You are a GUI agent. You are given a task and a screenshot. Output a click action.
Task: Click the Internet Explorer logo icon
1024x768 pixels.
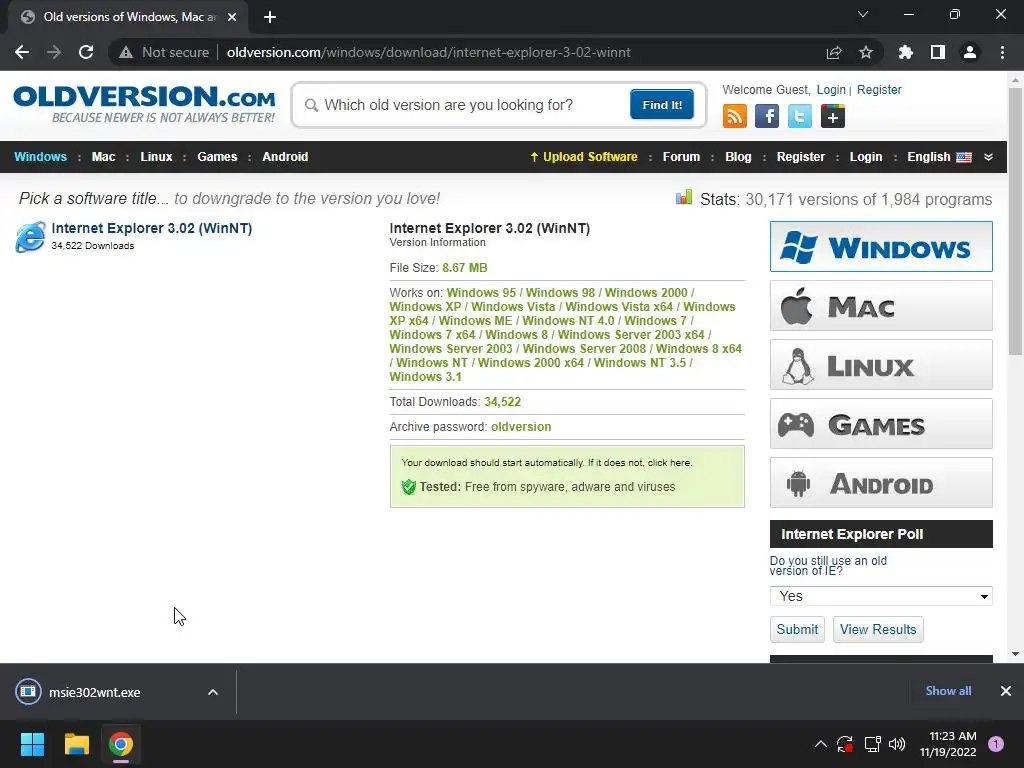[31, 236]
